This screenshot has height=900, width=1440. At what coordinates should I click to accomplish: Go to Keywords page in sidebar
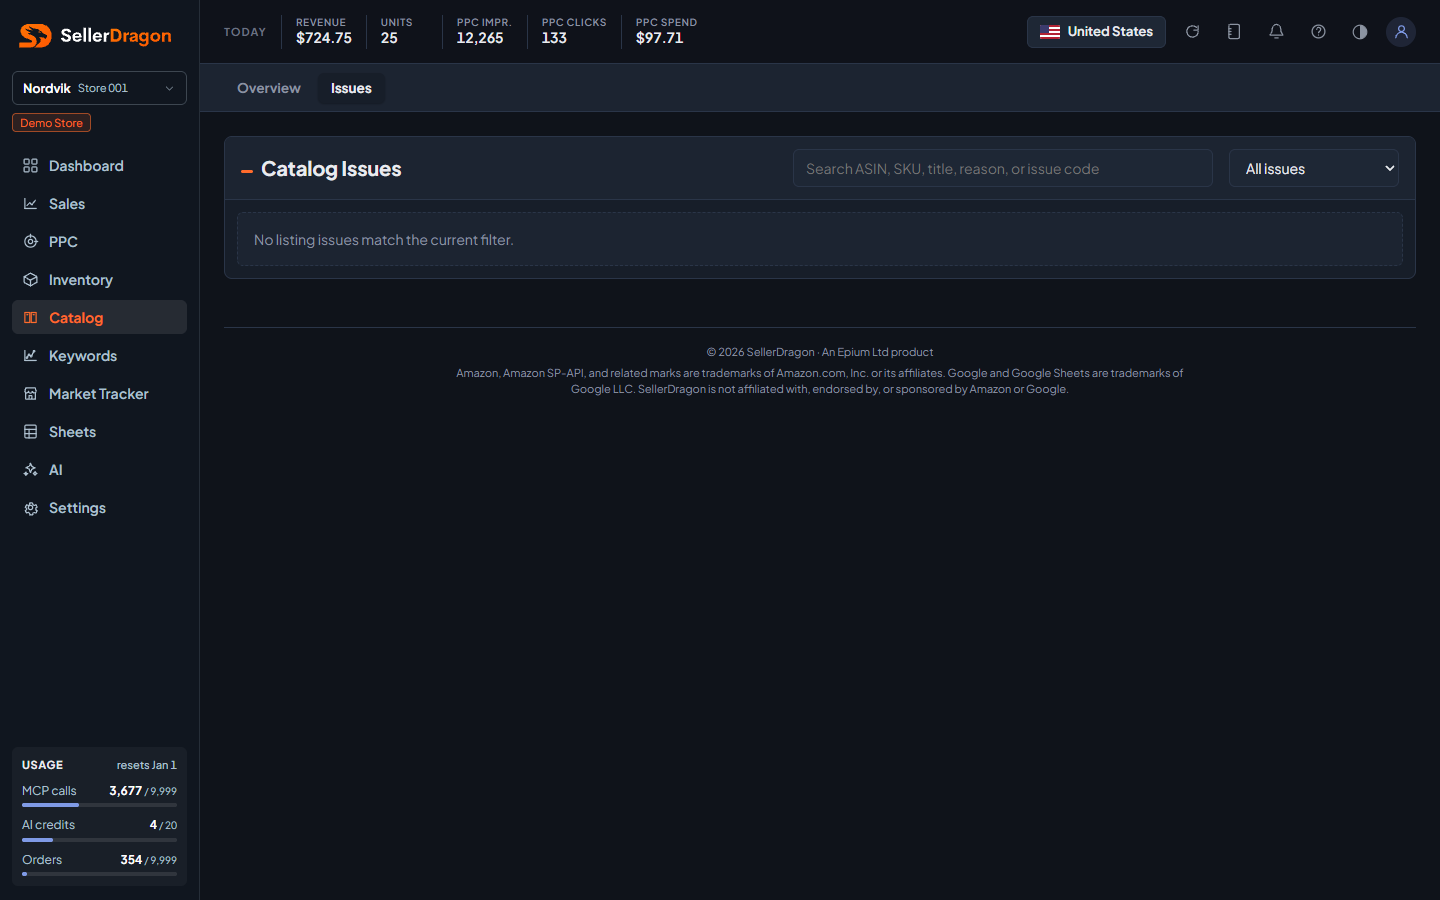click(x=99, y=356)
